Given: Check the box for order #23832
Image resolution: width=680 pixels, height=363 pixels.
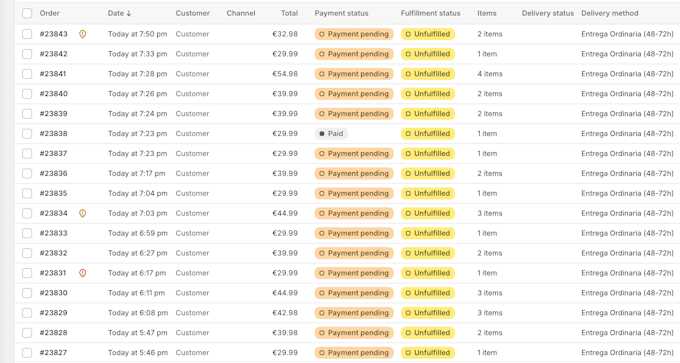Looking at the screenshot, I should point(27,253).
